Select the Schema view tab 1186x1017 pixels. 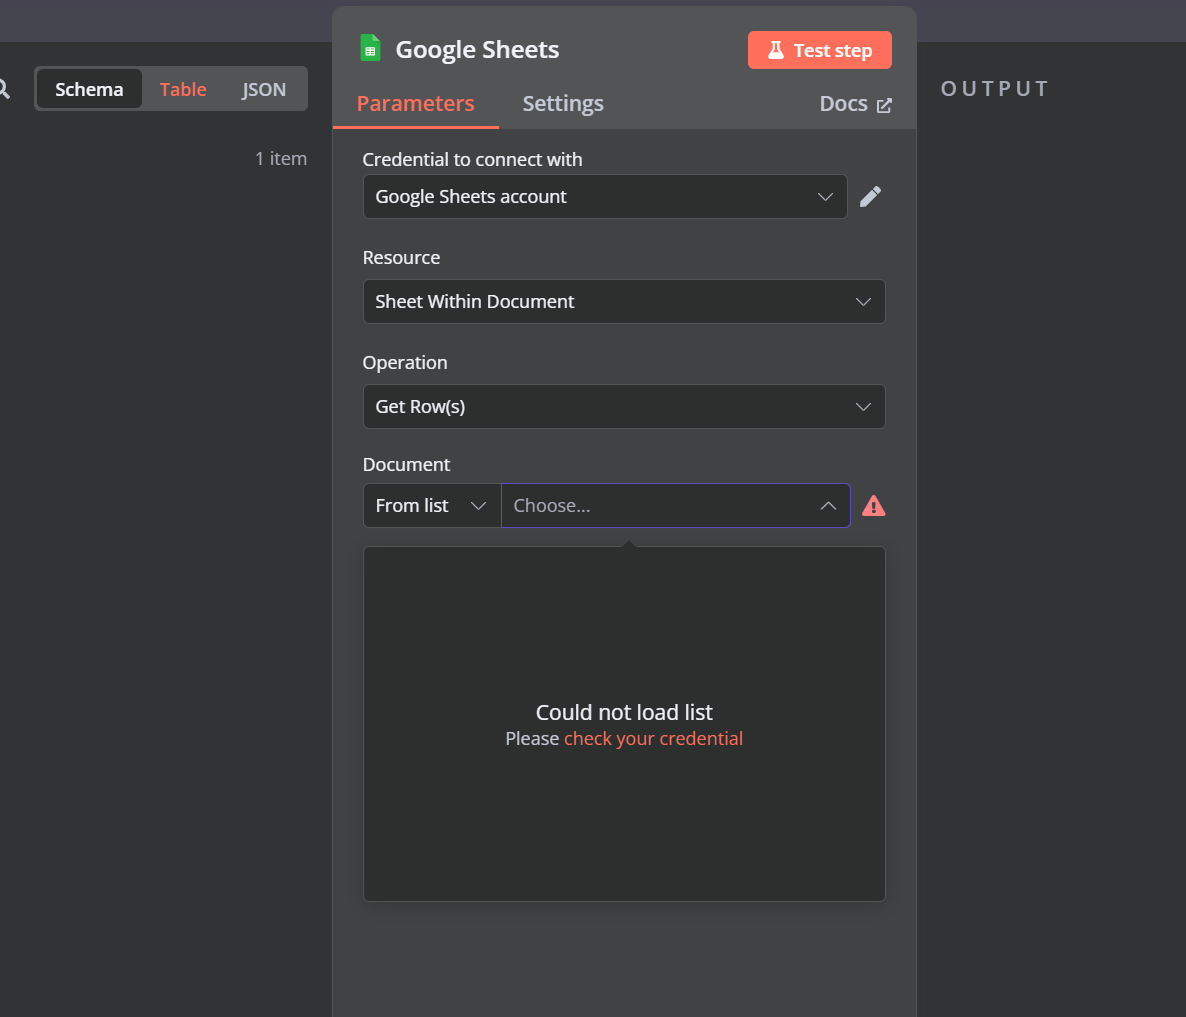pos(89,89)
